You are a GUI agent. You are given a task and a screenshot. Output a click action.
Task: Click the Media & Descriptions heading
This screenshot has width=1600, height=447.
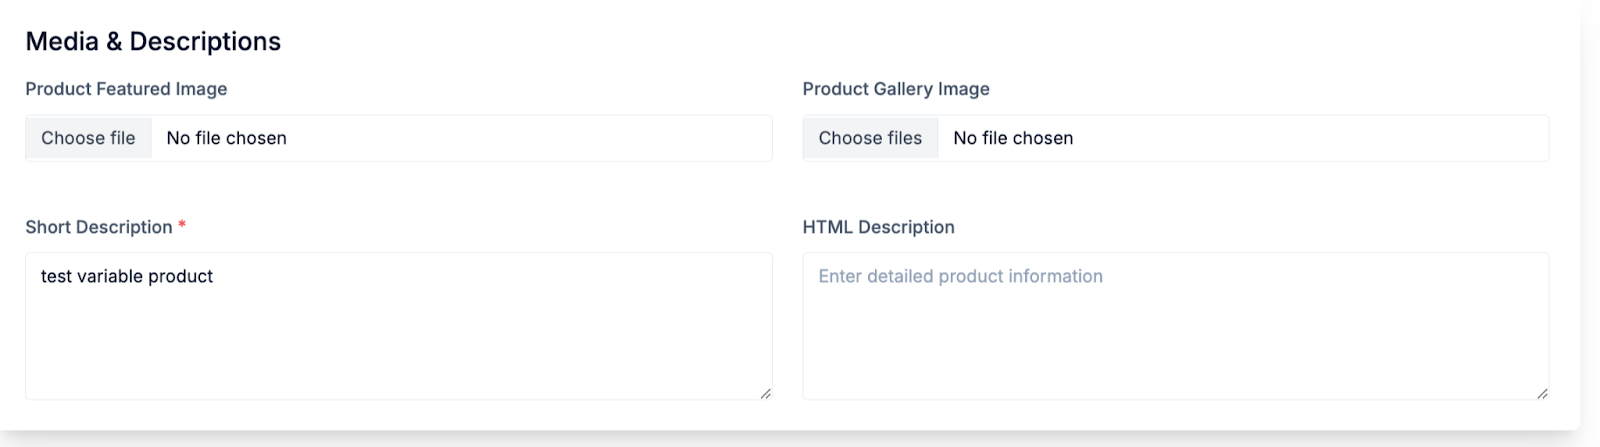[153, 41]
